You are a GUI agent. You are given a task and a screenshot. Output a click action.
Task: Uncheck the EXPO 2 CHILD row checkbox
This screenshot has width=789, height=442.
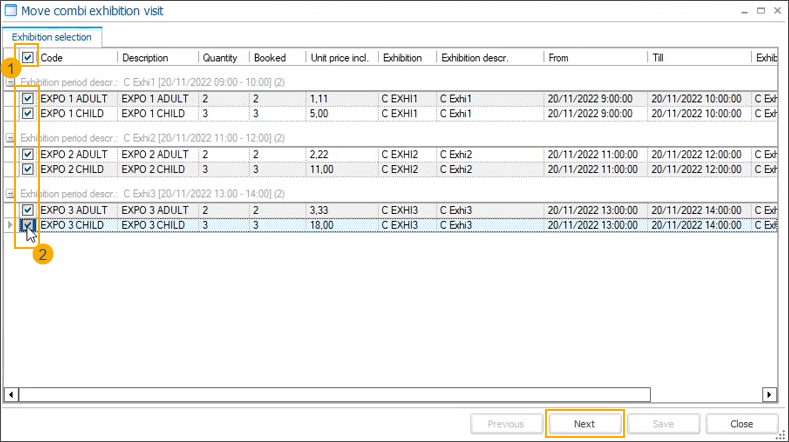pos(28,169)
